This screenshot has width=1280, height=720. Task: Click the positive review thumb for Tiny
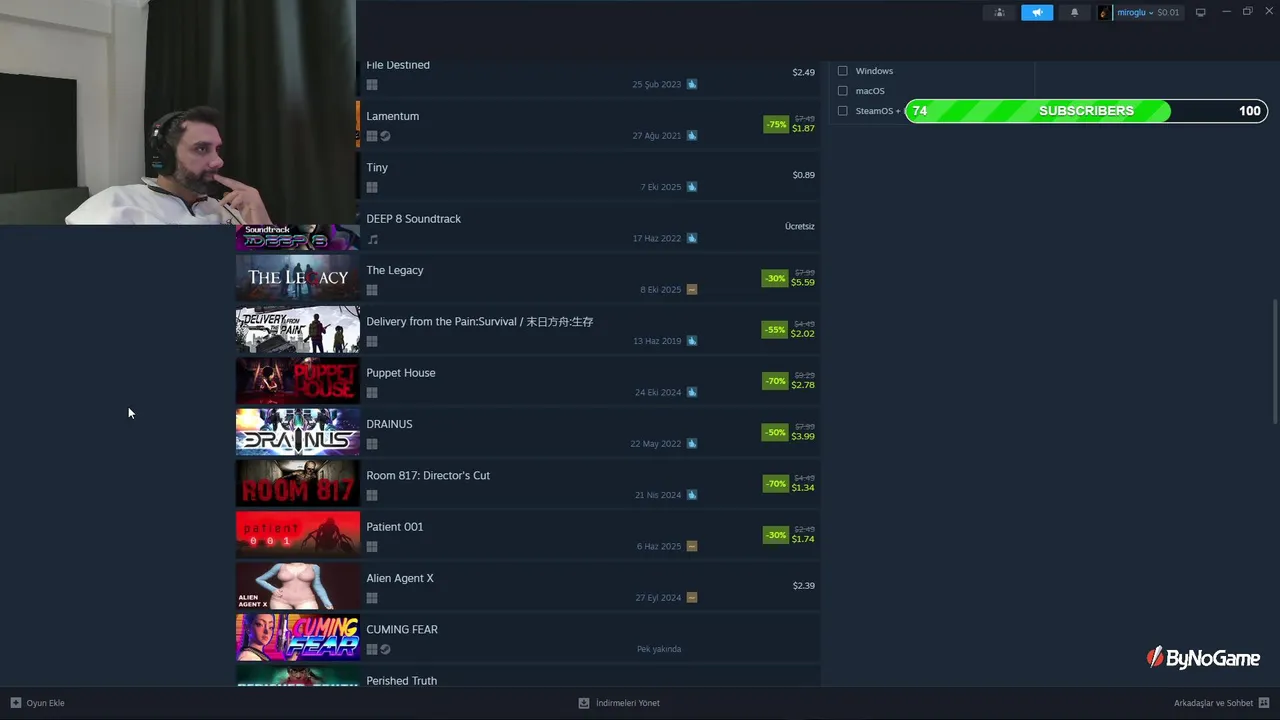692,187
